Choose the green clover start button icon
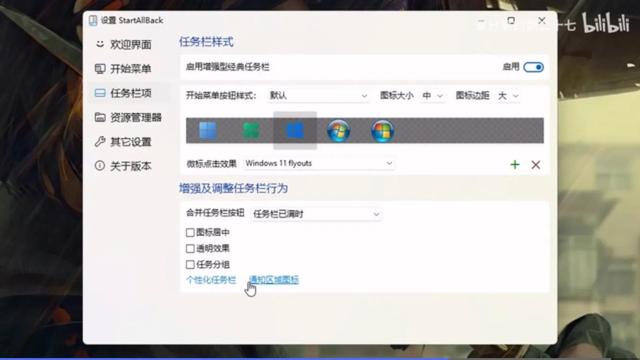This screenshot has height=360, width=640. click(251, 131)
